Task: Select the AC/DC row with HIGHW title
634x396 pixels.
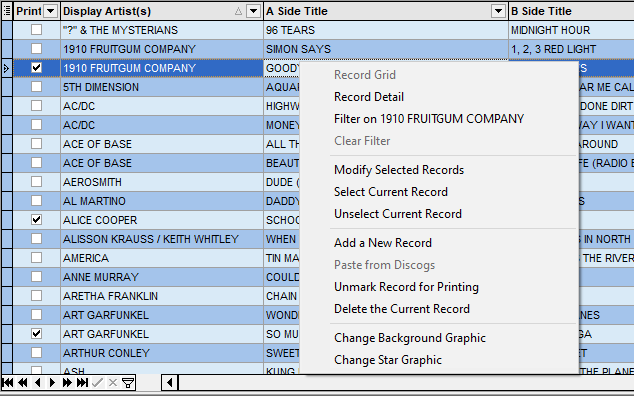Action: [x=162, y=106]
